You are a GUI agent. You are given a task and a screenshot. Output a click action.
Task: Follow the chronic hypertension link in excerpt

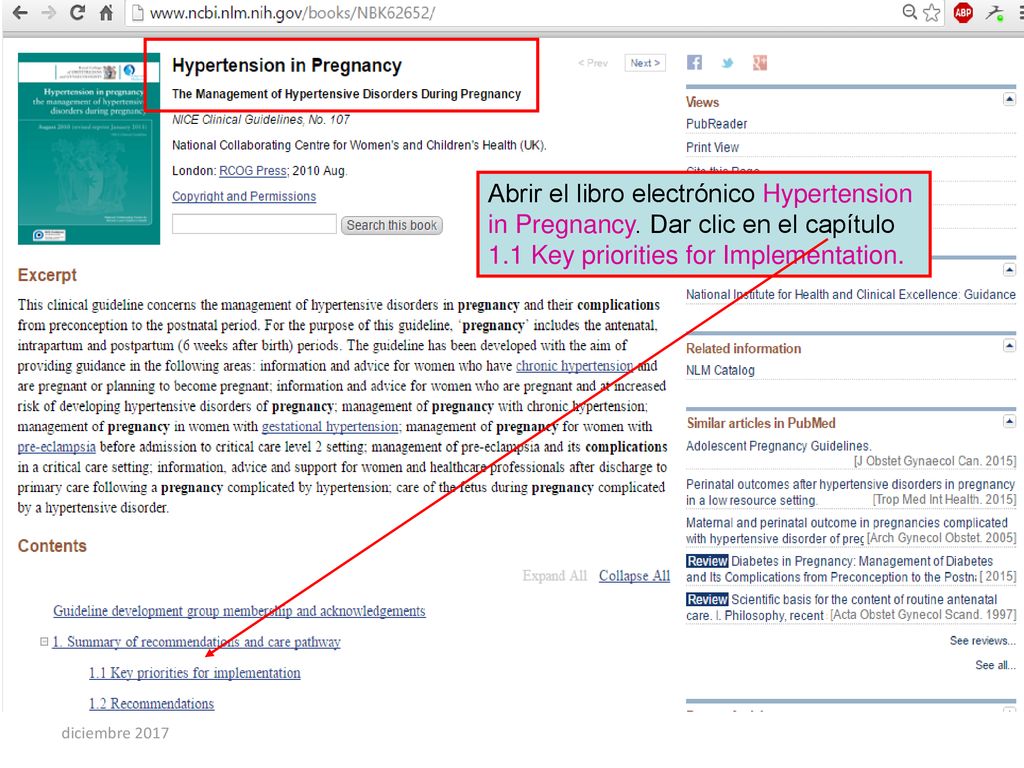tap(575, 366)
